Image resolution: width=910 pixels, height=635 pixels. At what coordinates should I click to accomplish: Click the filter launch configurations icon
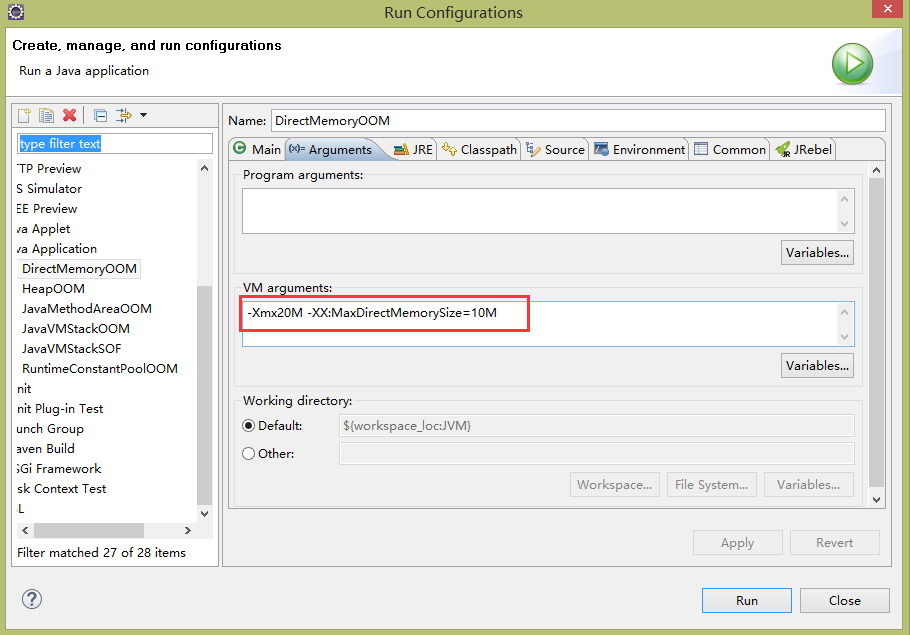(x=124, y=115)
